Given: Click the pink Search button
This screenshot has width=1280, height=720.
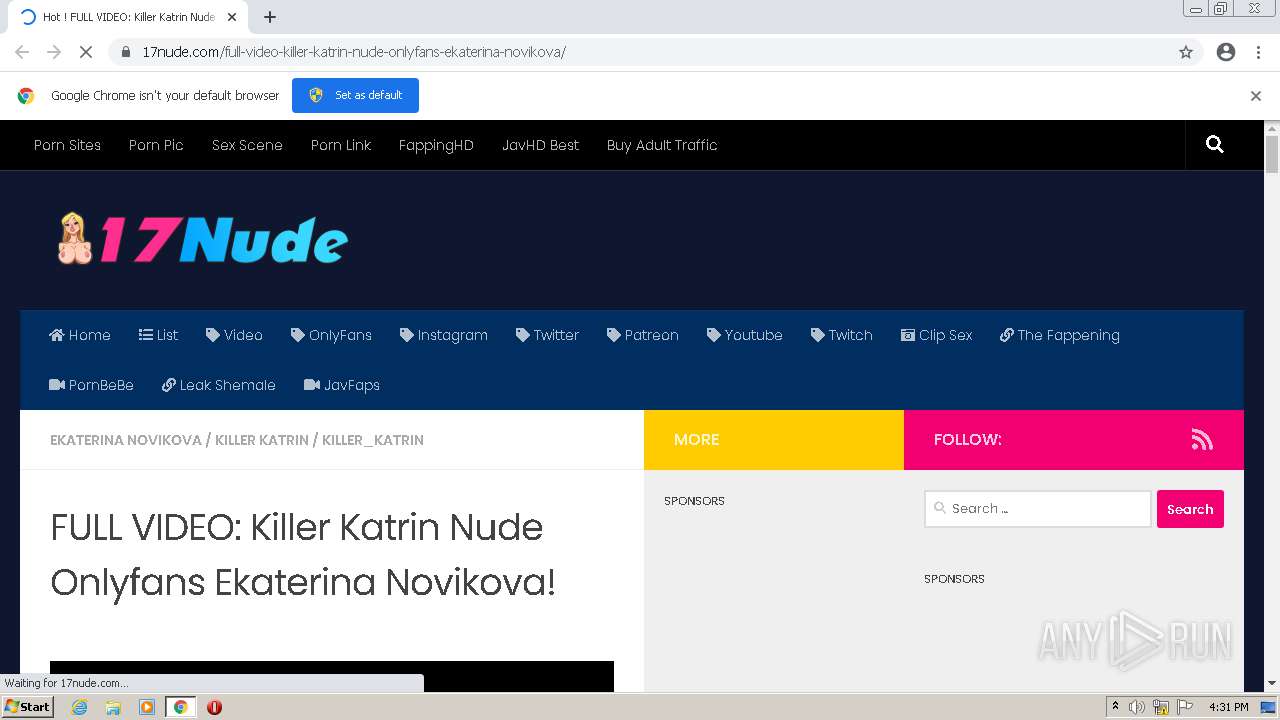Looking at the screenshot, I should click(x=1190, y=509).
